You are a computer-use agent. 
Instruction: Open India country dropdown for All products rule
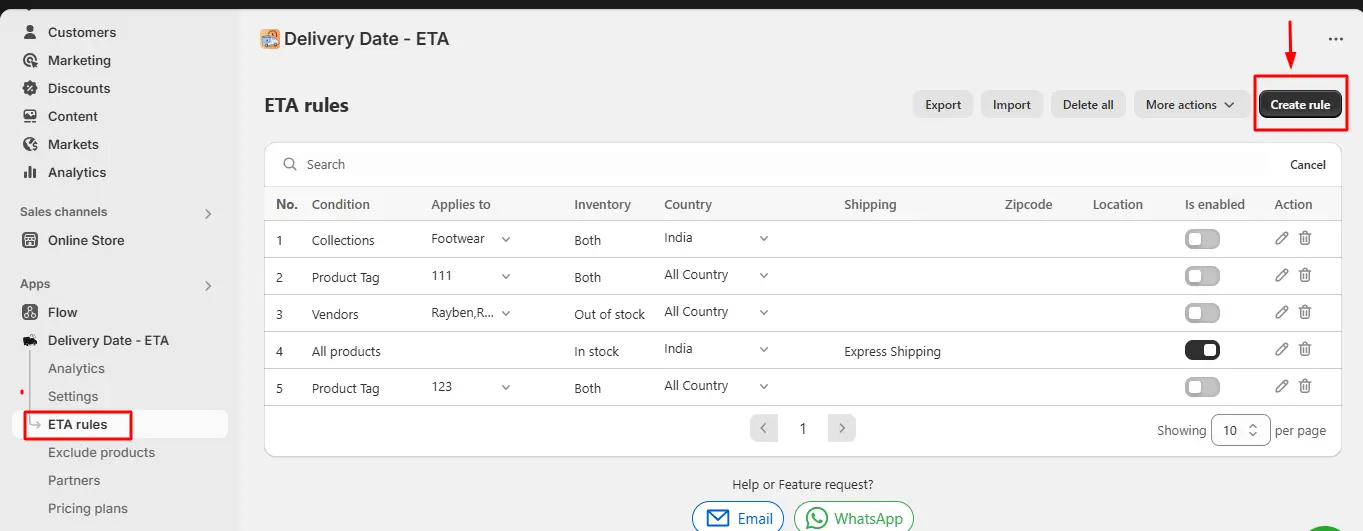tap(716, 349)
